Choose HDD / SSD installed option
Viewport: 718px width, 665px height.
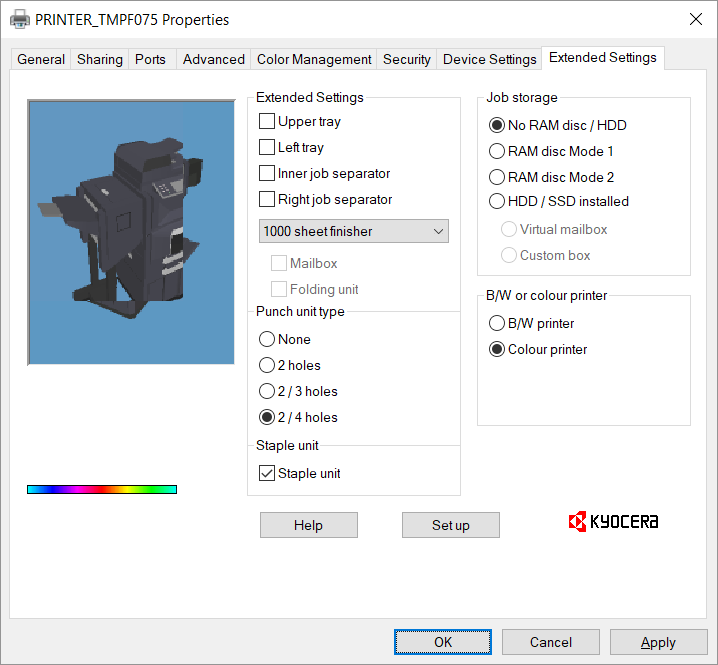(x=497, y=201)
